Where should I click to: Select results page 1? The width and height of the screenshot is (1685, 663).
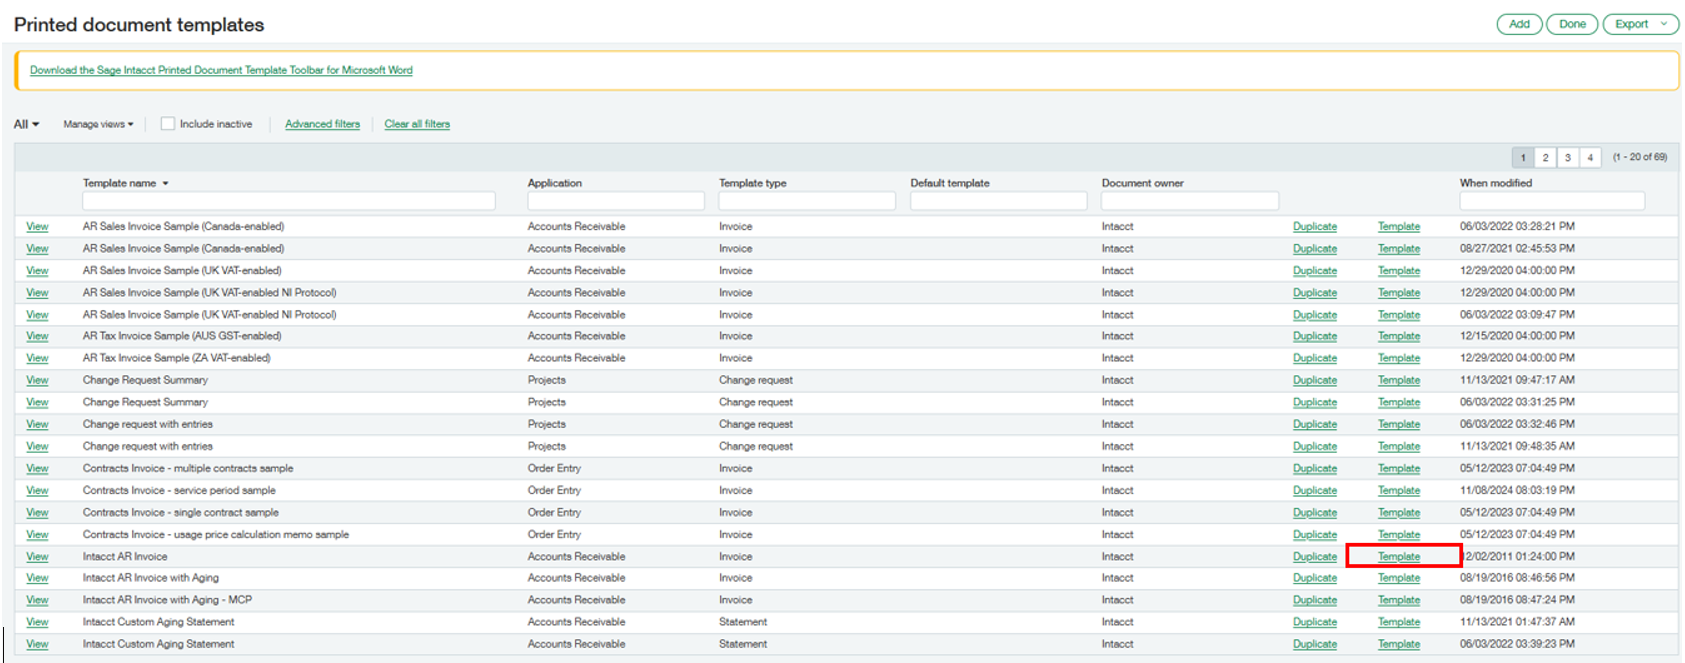pos(1523,157)
